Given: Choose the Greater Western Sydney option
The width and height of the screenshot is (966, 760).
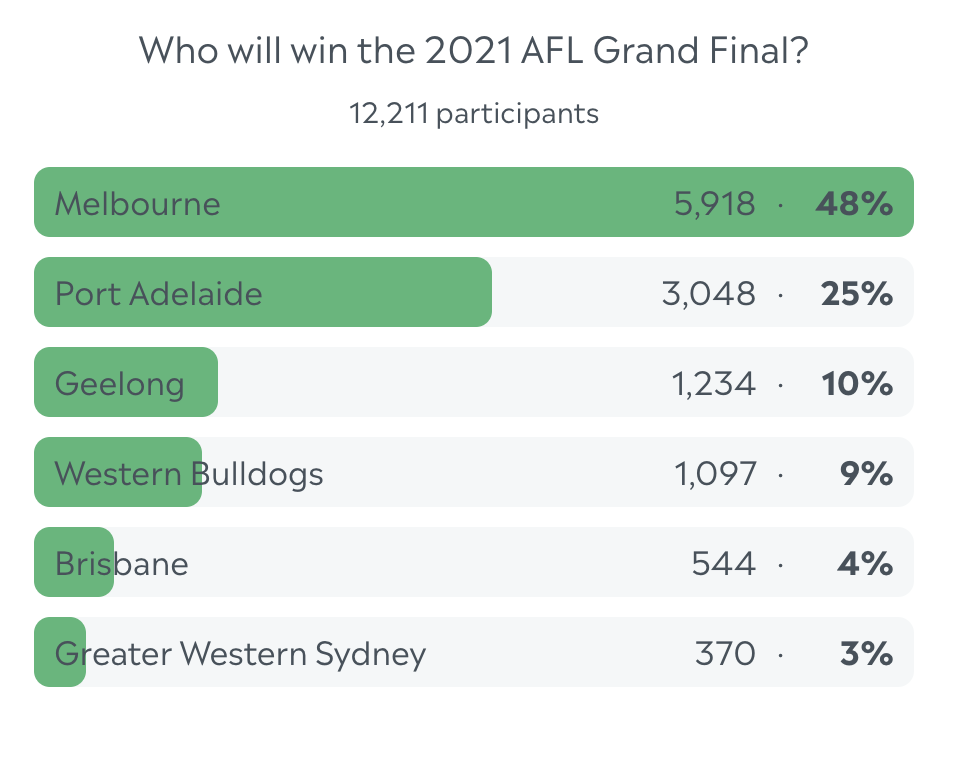Looking at the screenshot, I should pos(240,654).
